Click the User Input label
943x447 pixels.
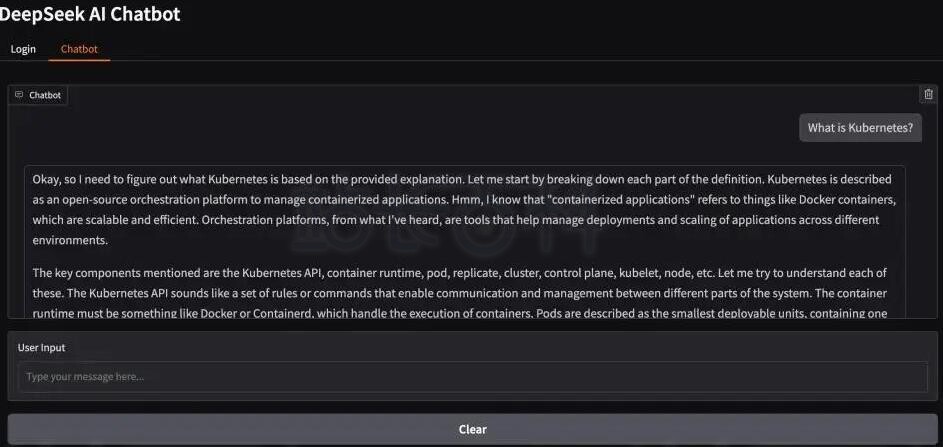click(x=41, y=348)
